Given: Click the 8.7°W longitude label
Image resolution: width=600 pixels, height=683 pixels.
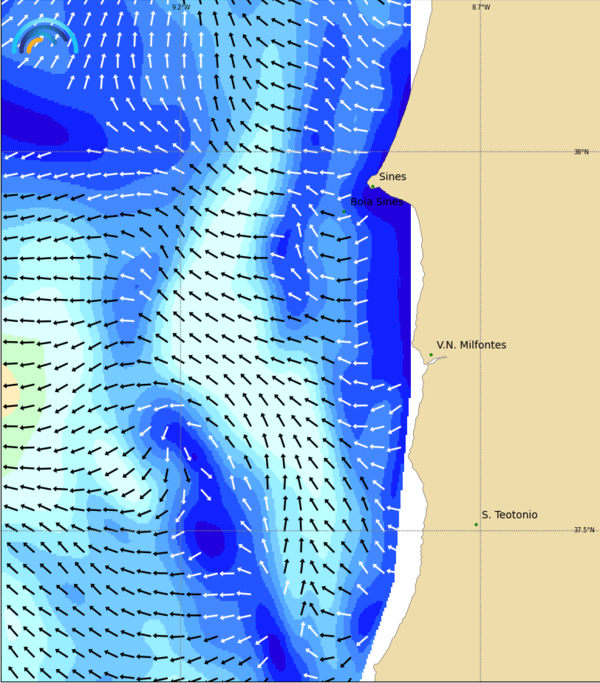Looking at the screenshot, I should pyautogui.click(x=481, y=7).
